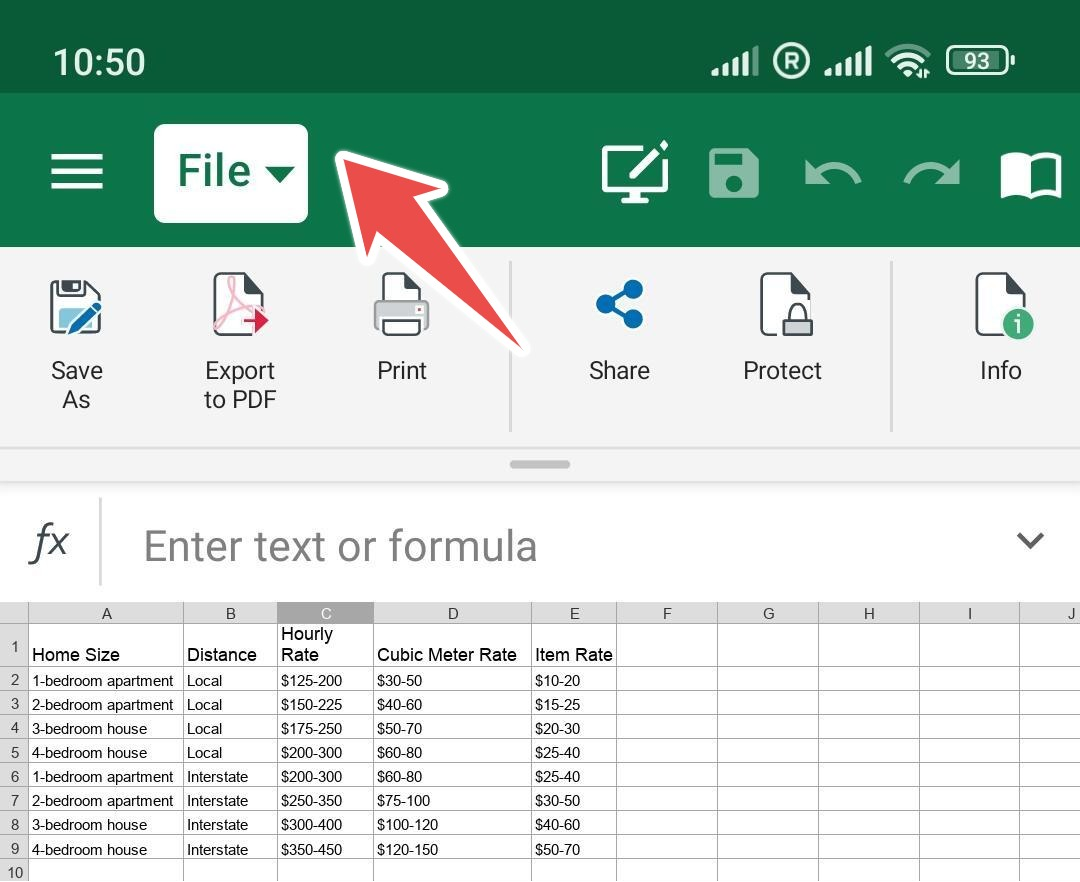Screen dimensions: 1080x882
Task: Print the spreadsheet
Action: (x=402, y=328)
